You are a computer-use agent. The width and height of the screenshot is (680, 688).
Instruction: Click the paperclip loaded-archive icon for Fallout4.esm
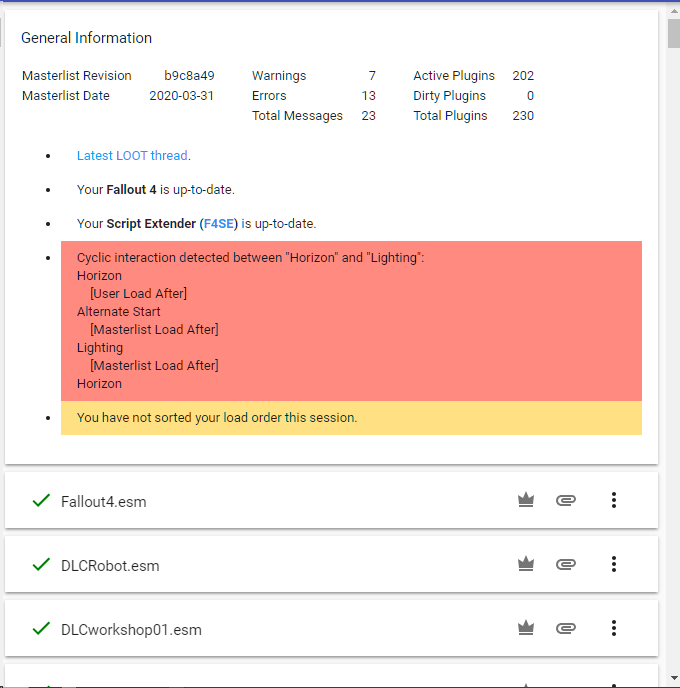(x=565, y=500)
